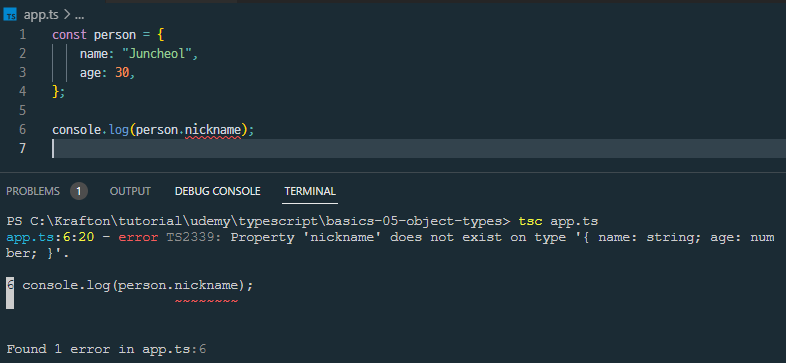Click the tsc app.ts command in terminal
This screenshot has width=786, height=363.
[x=558, y=221]
